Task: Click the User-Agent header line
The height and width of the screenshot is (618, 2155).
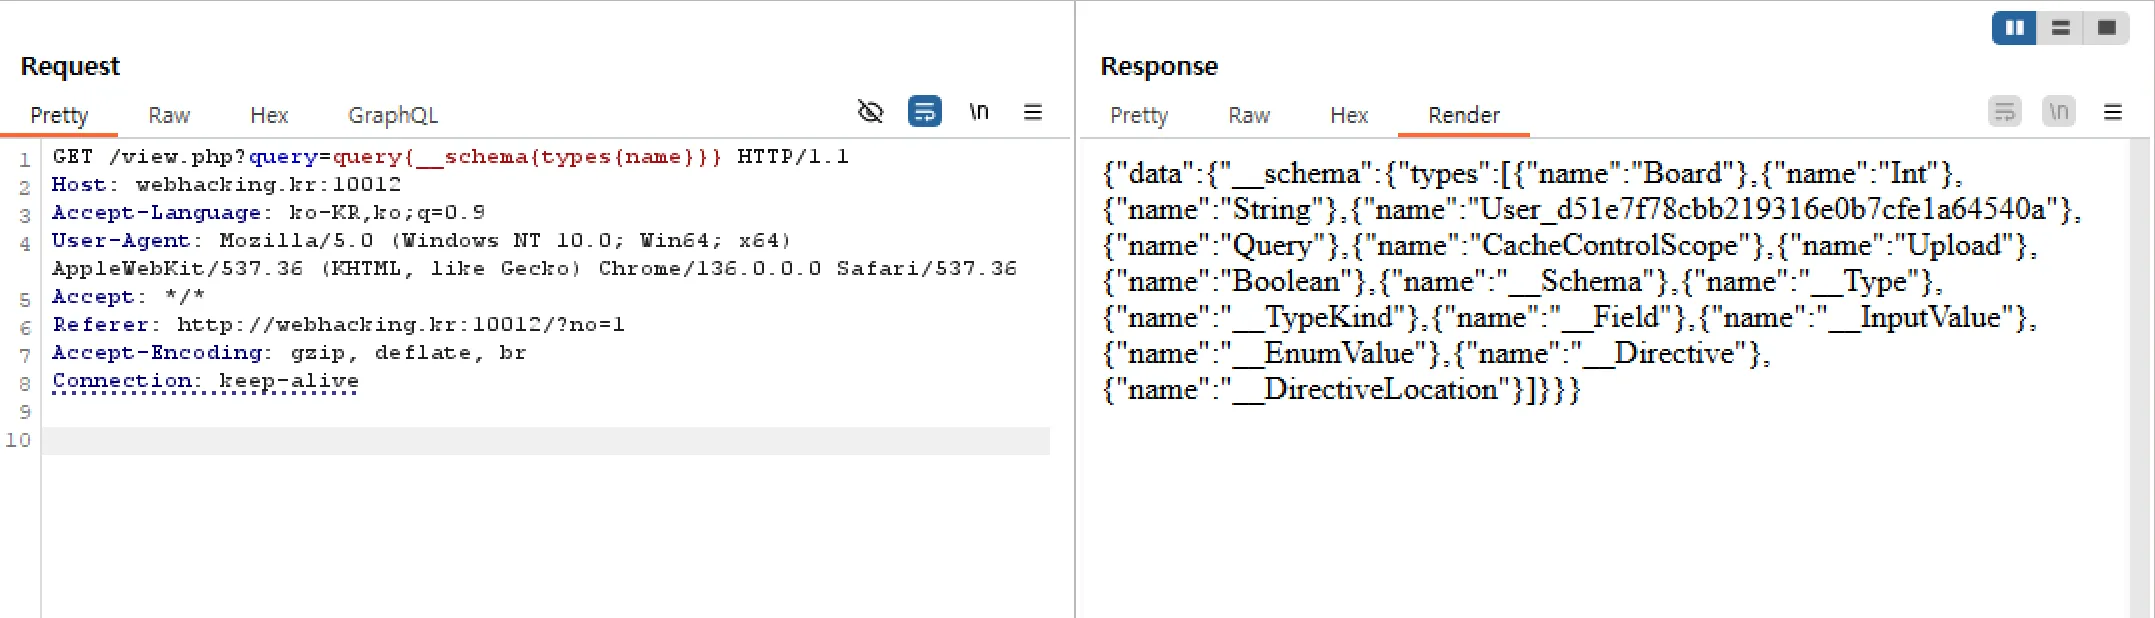Action: [x=534, y=255]
